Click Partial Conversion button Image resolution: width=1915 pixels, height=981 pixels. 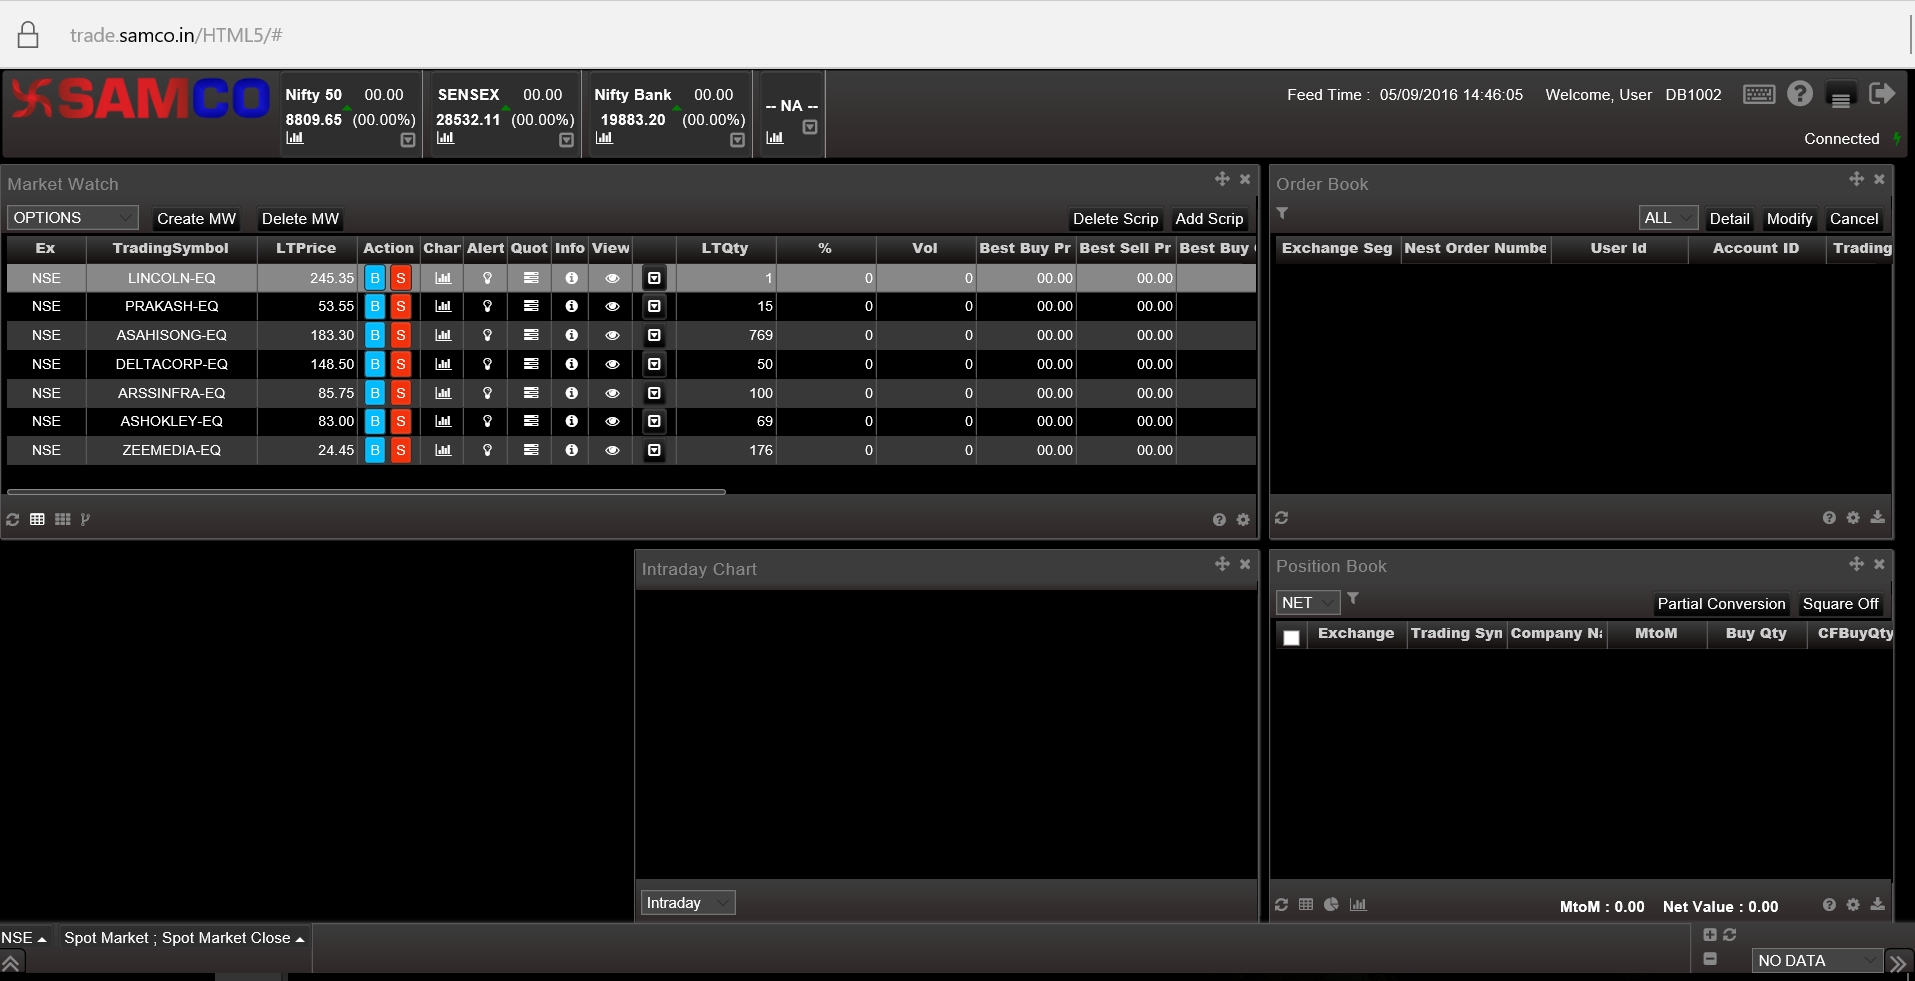pos(1721,603)
